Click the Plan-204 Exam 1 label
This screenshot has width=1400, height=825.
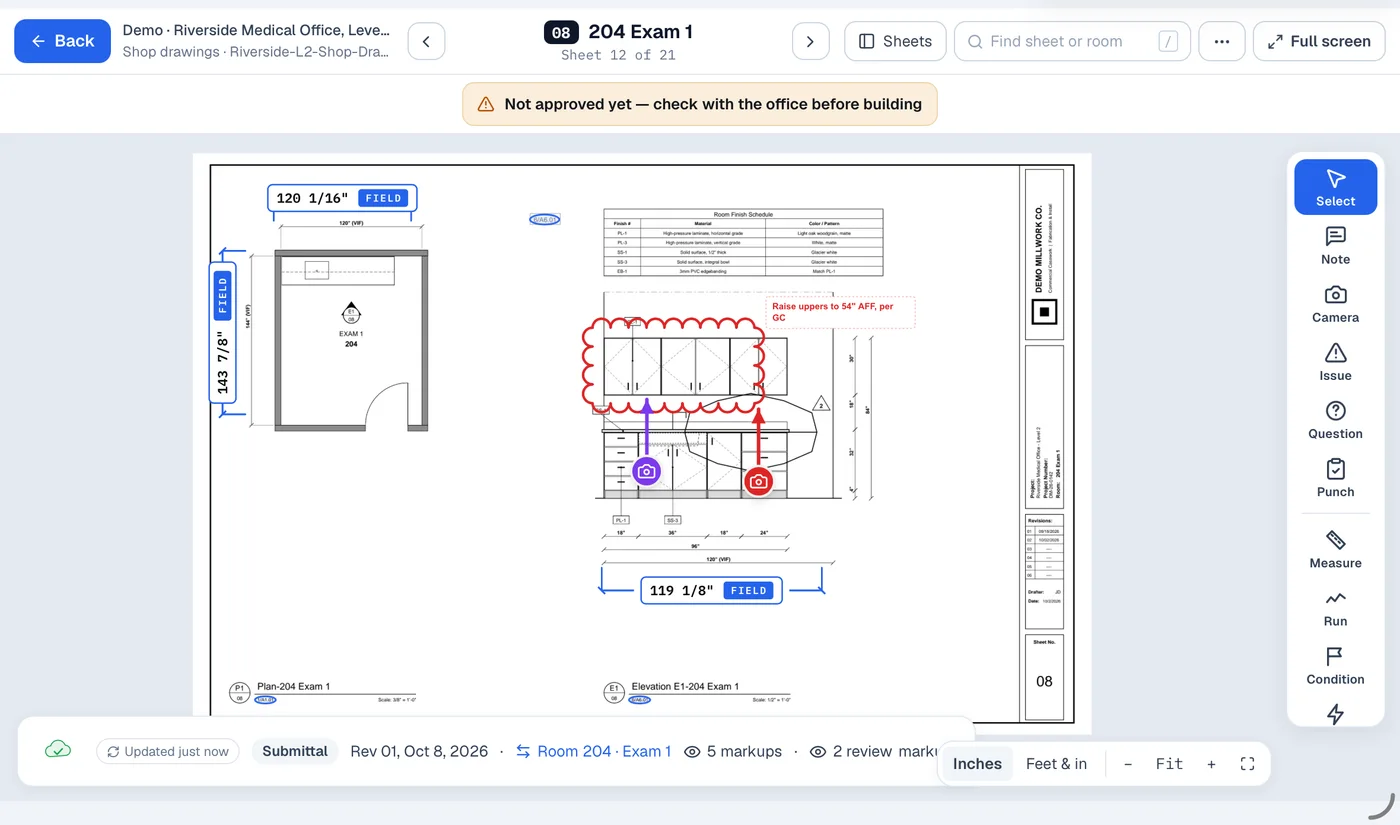coord(293,687)
